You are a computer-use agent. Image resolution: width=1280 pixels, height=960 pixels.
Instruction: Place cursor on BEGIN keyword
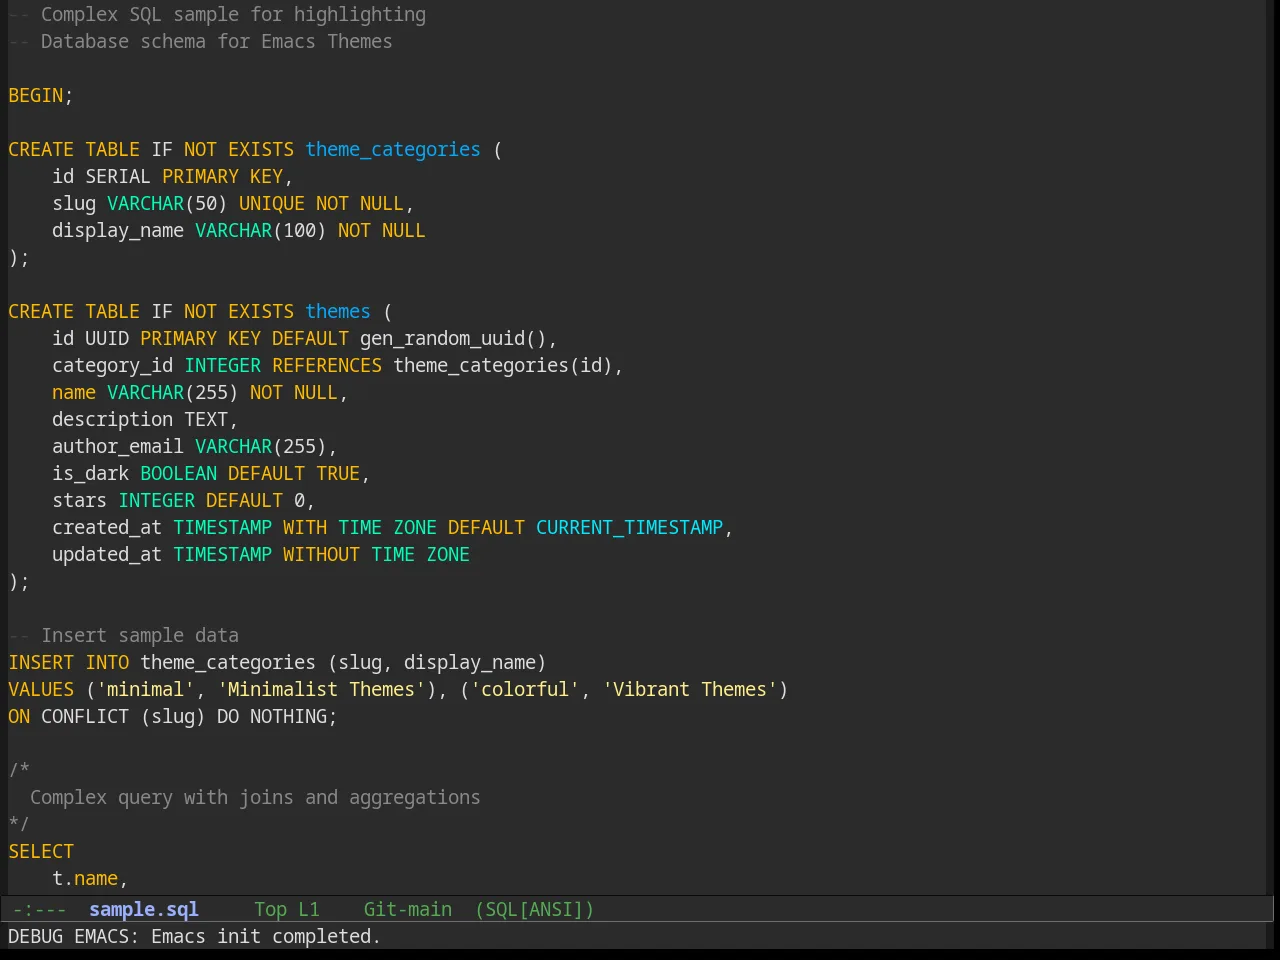tap(36, 95)
